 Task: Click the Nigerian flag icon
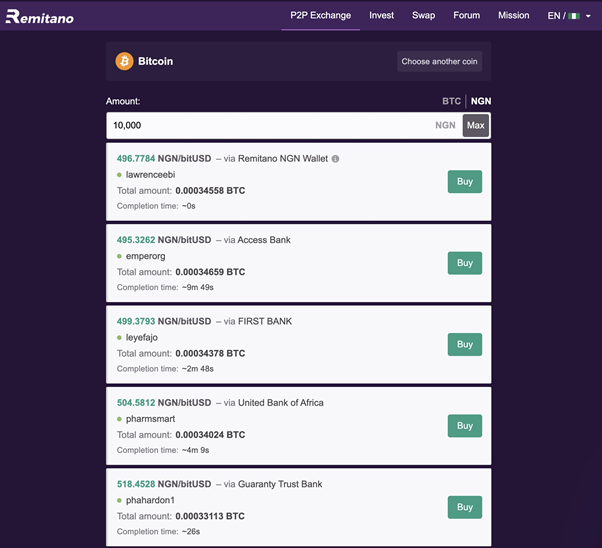(x=574, y=16)
